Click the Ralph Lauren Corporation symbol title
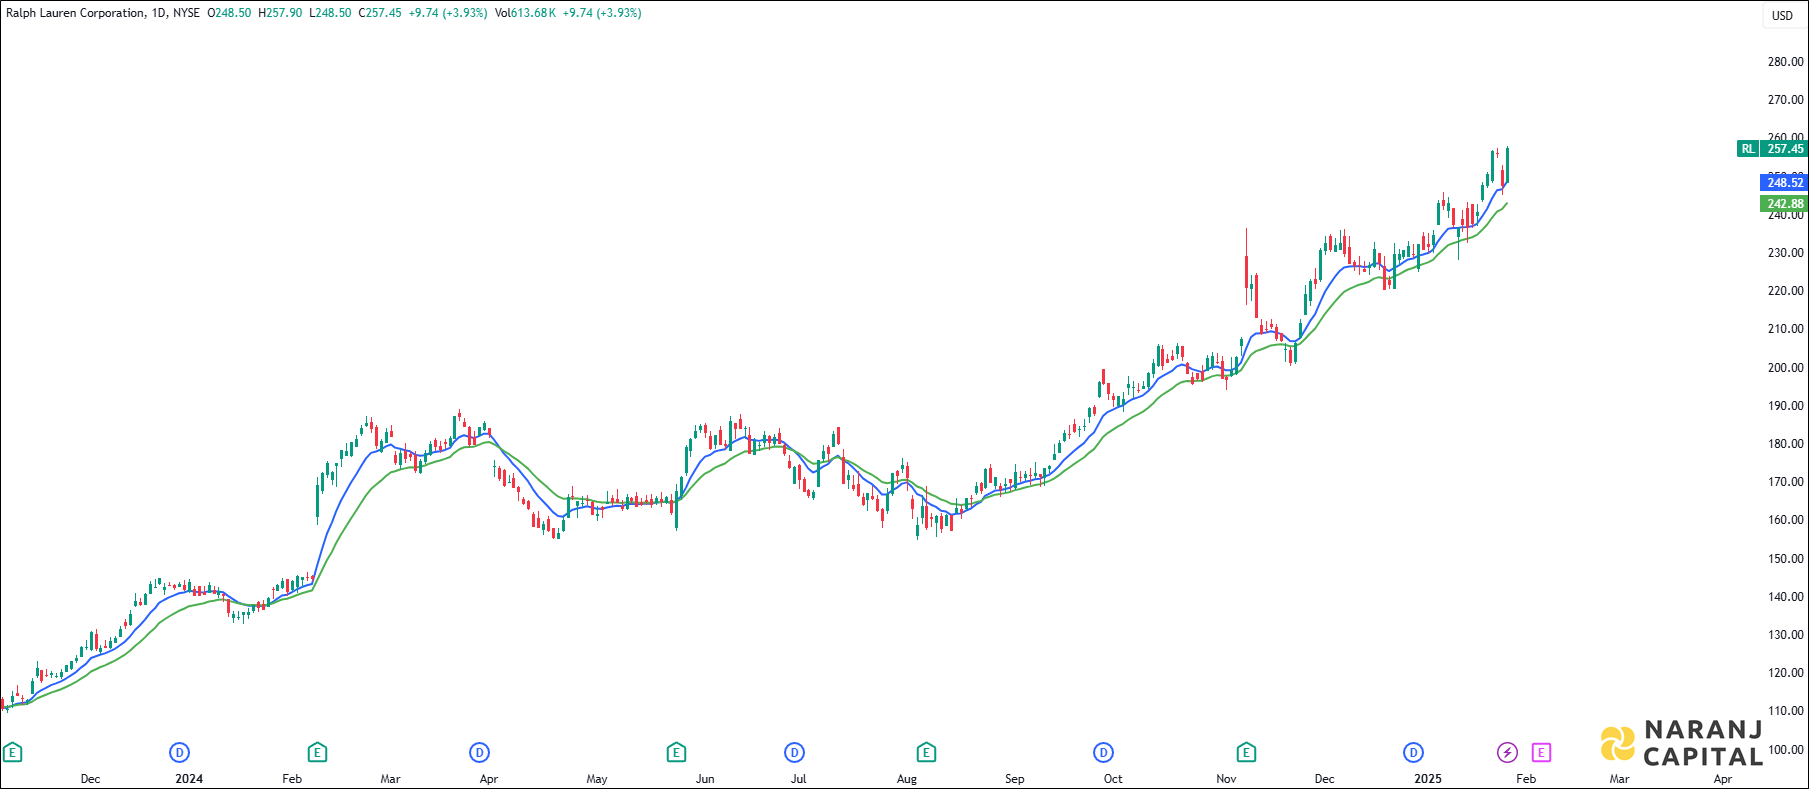This screenshot has width=1809, height=789. click(75, 13)
